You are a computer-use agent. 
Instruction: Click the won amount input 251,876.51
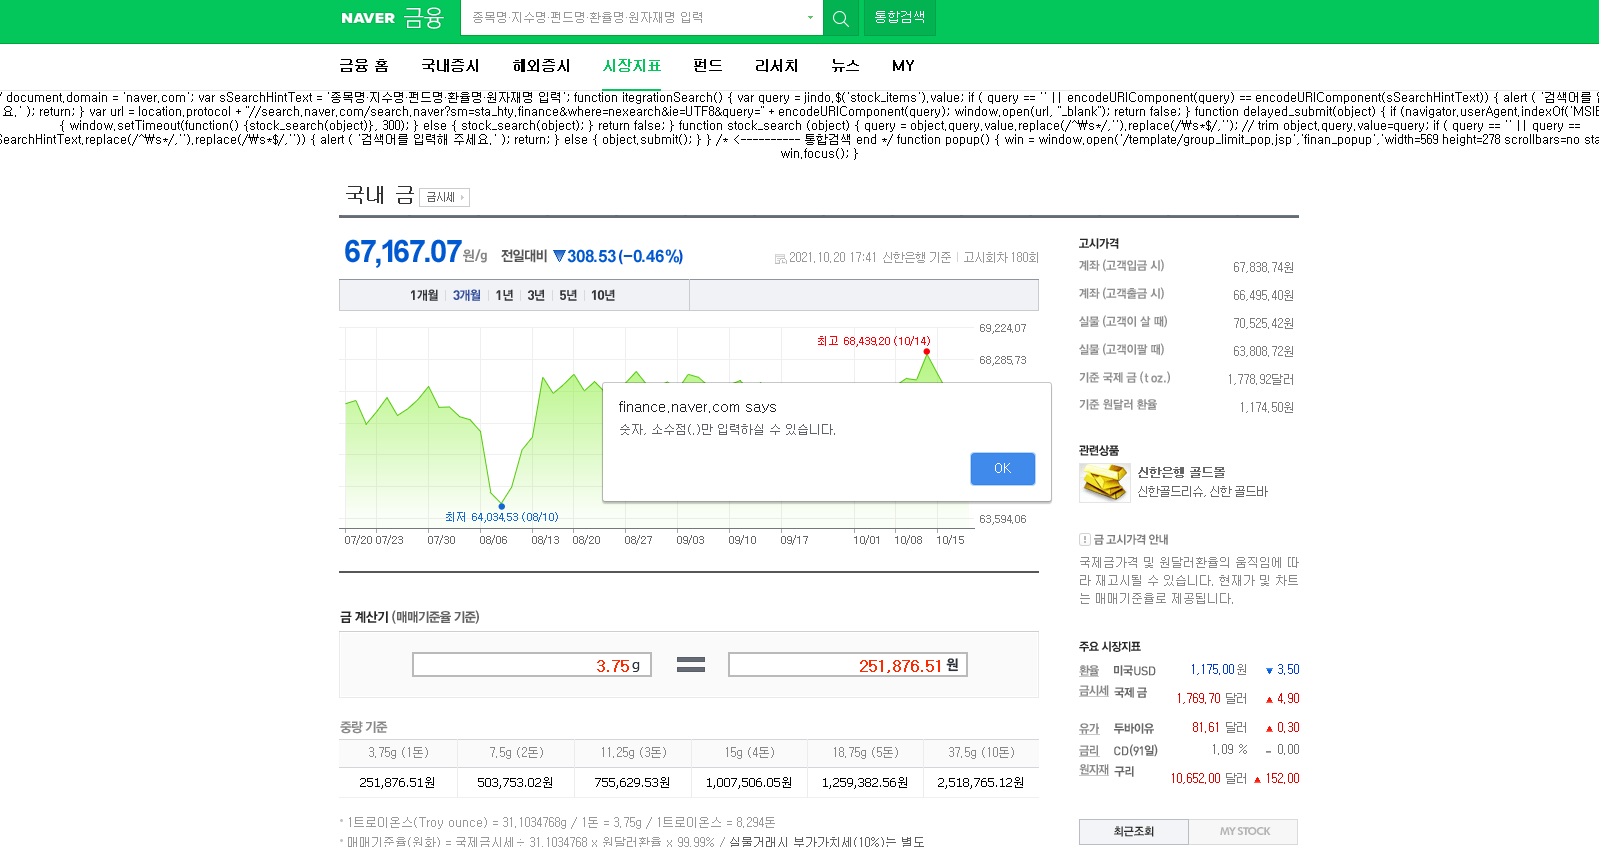pyautogui.click(x=848, y=665)
